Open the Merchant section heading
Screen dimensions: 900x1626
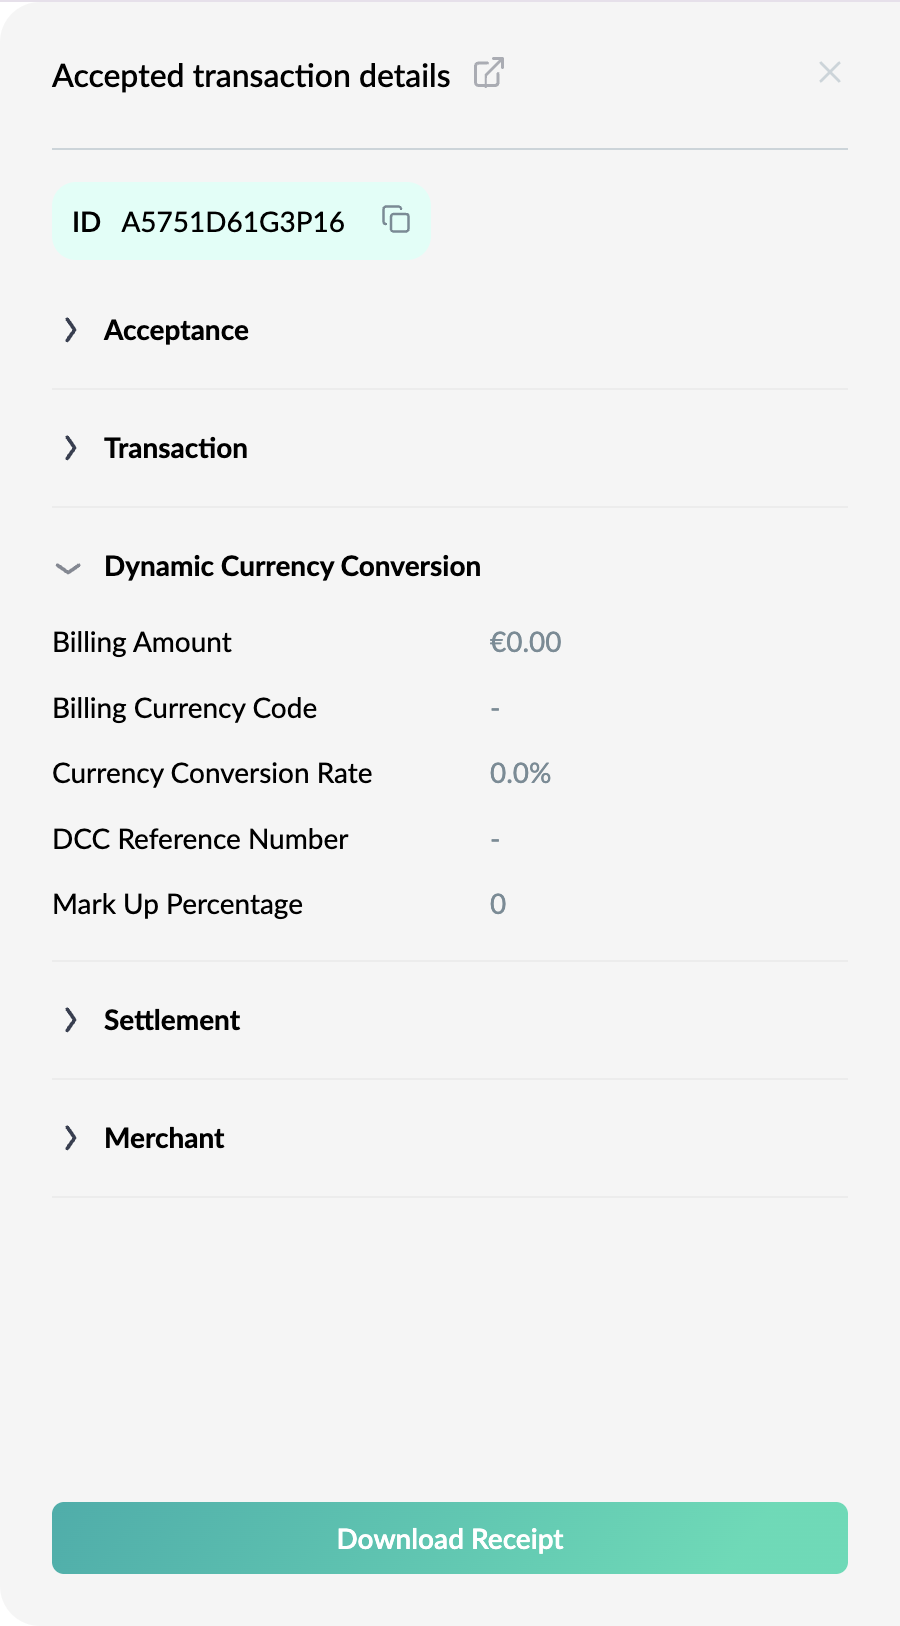164,1138
